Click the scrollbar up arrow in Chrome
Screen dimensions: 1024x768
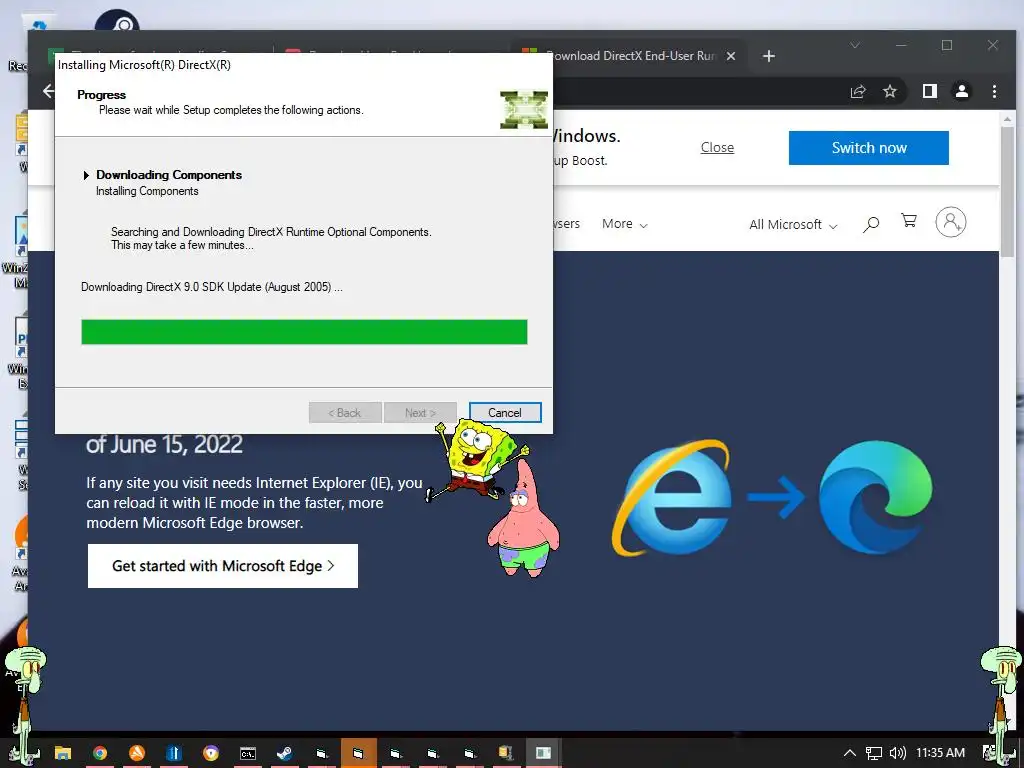1007,119
